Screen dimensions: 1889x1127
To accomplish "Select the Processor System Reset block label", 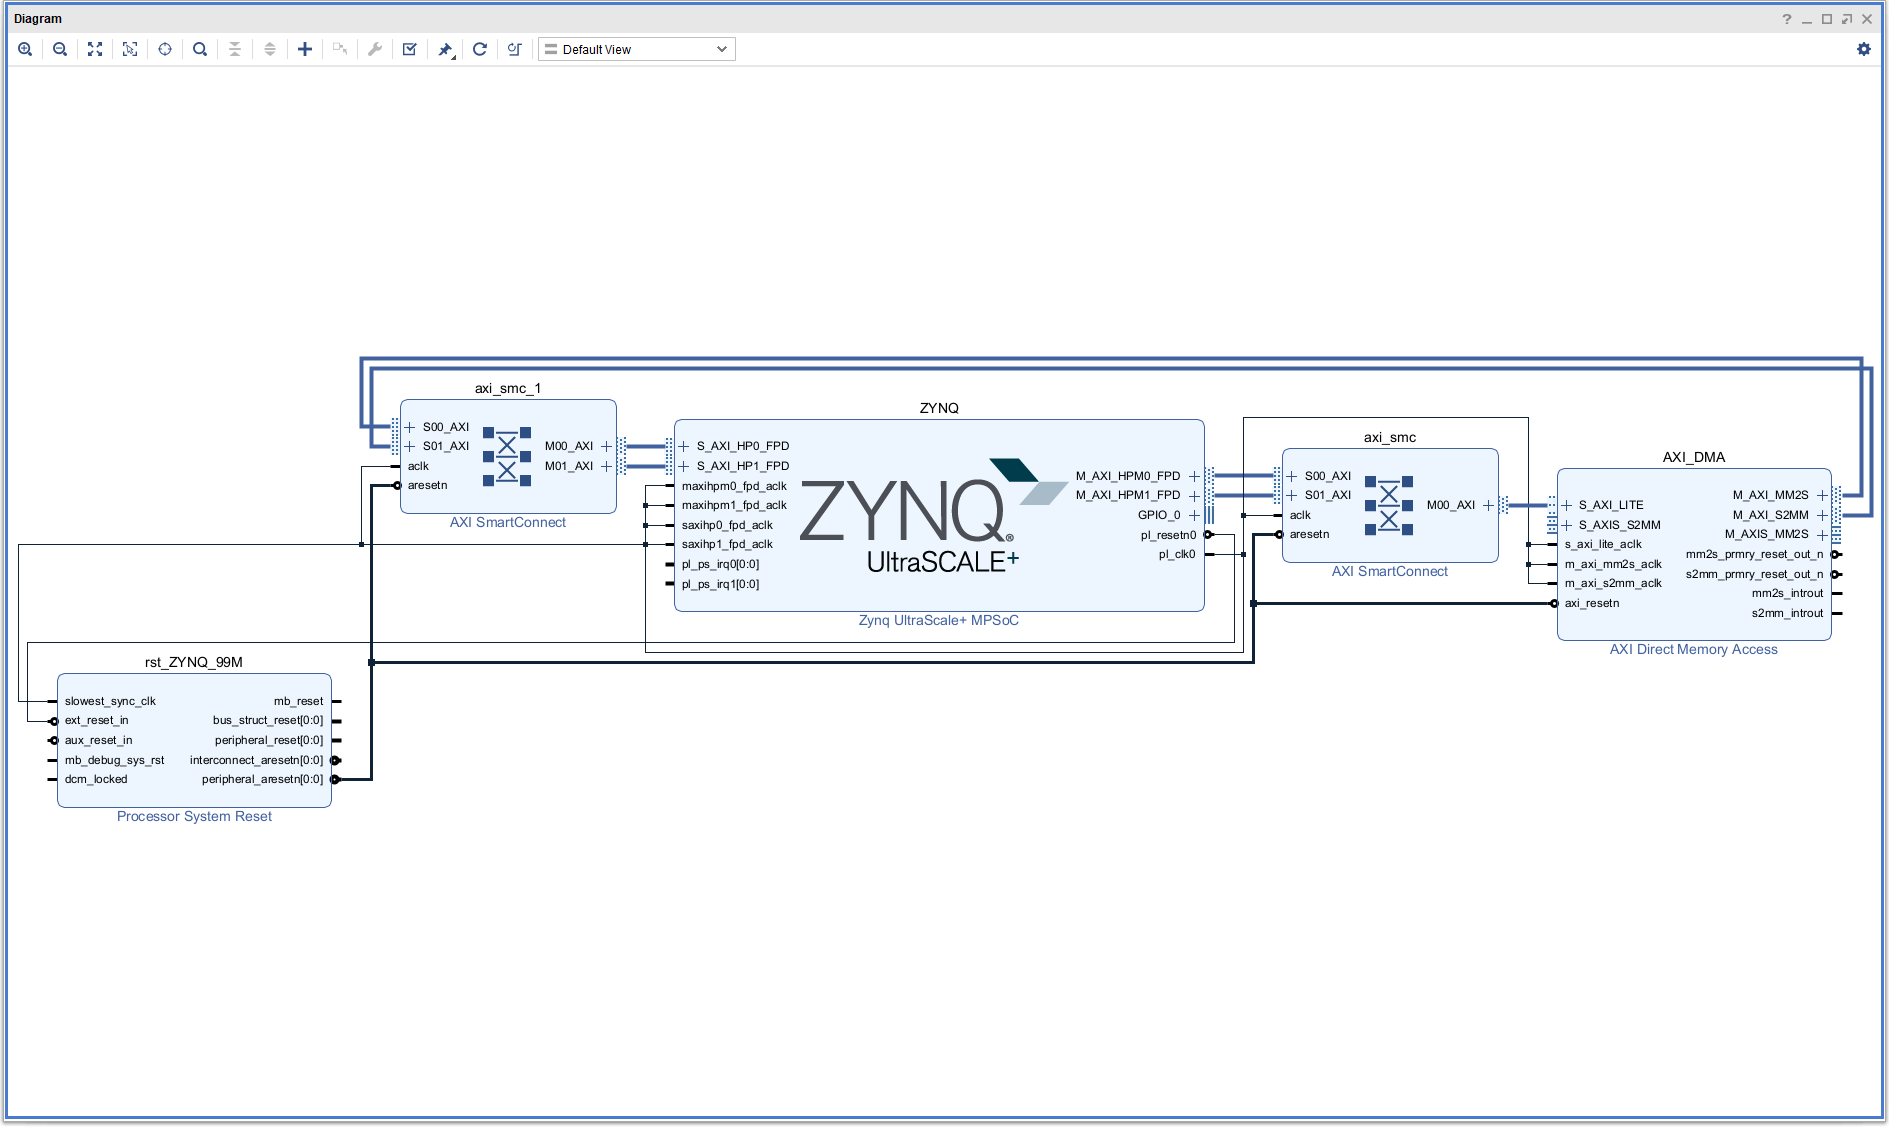I will [x=194, y=816].
